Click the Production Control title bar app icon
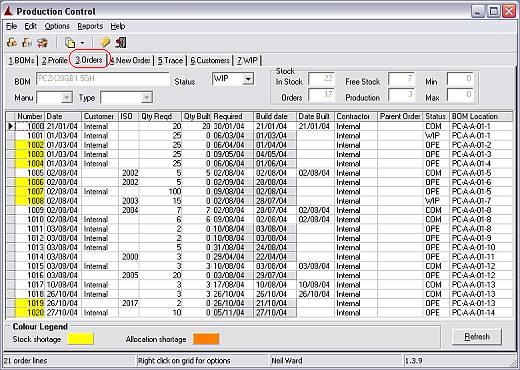Screen dimensions: 520x370 (x=8, y=11)
